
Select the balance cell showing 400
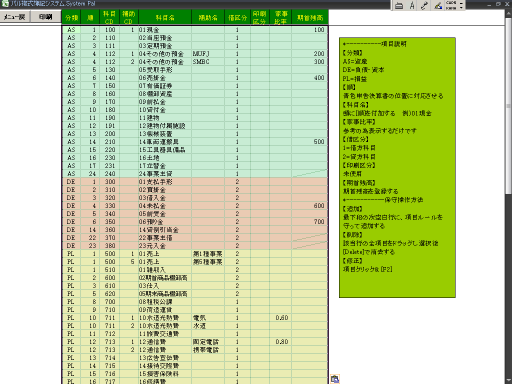(310, 78)
